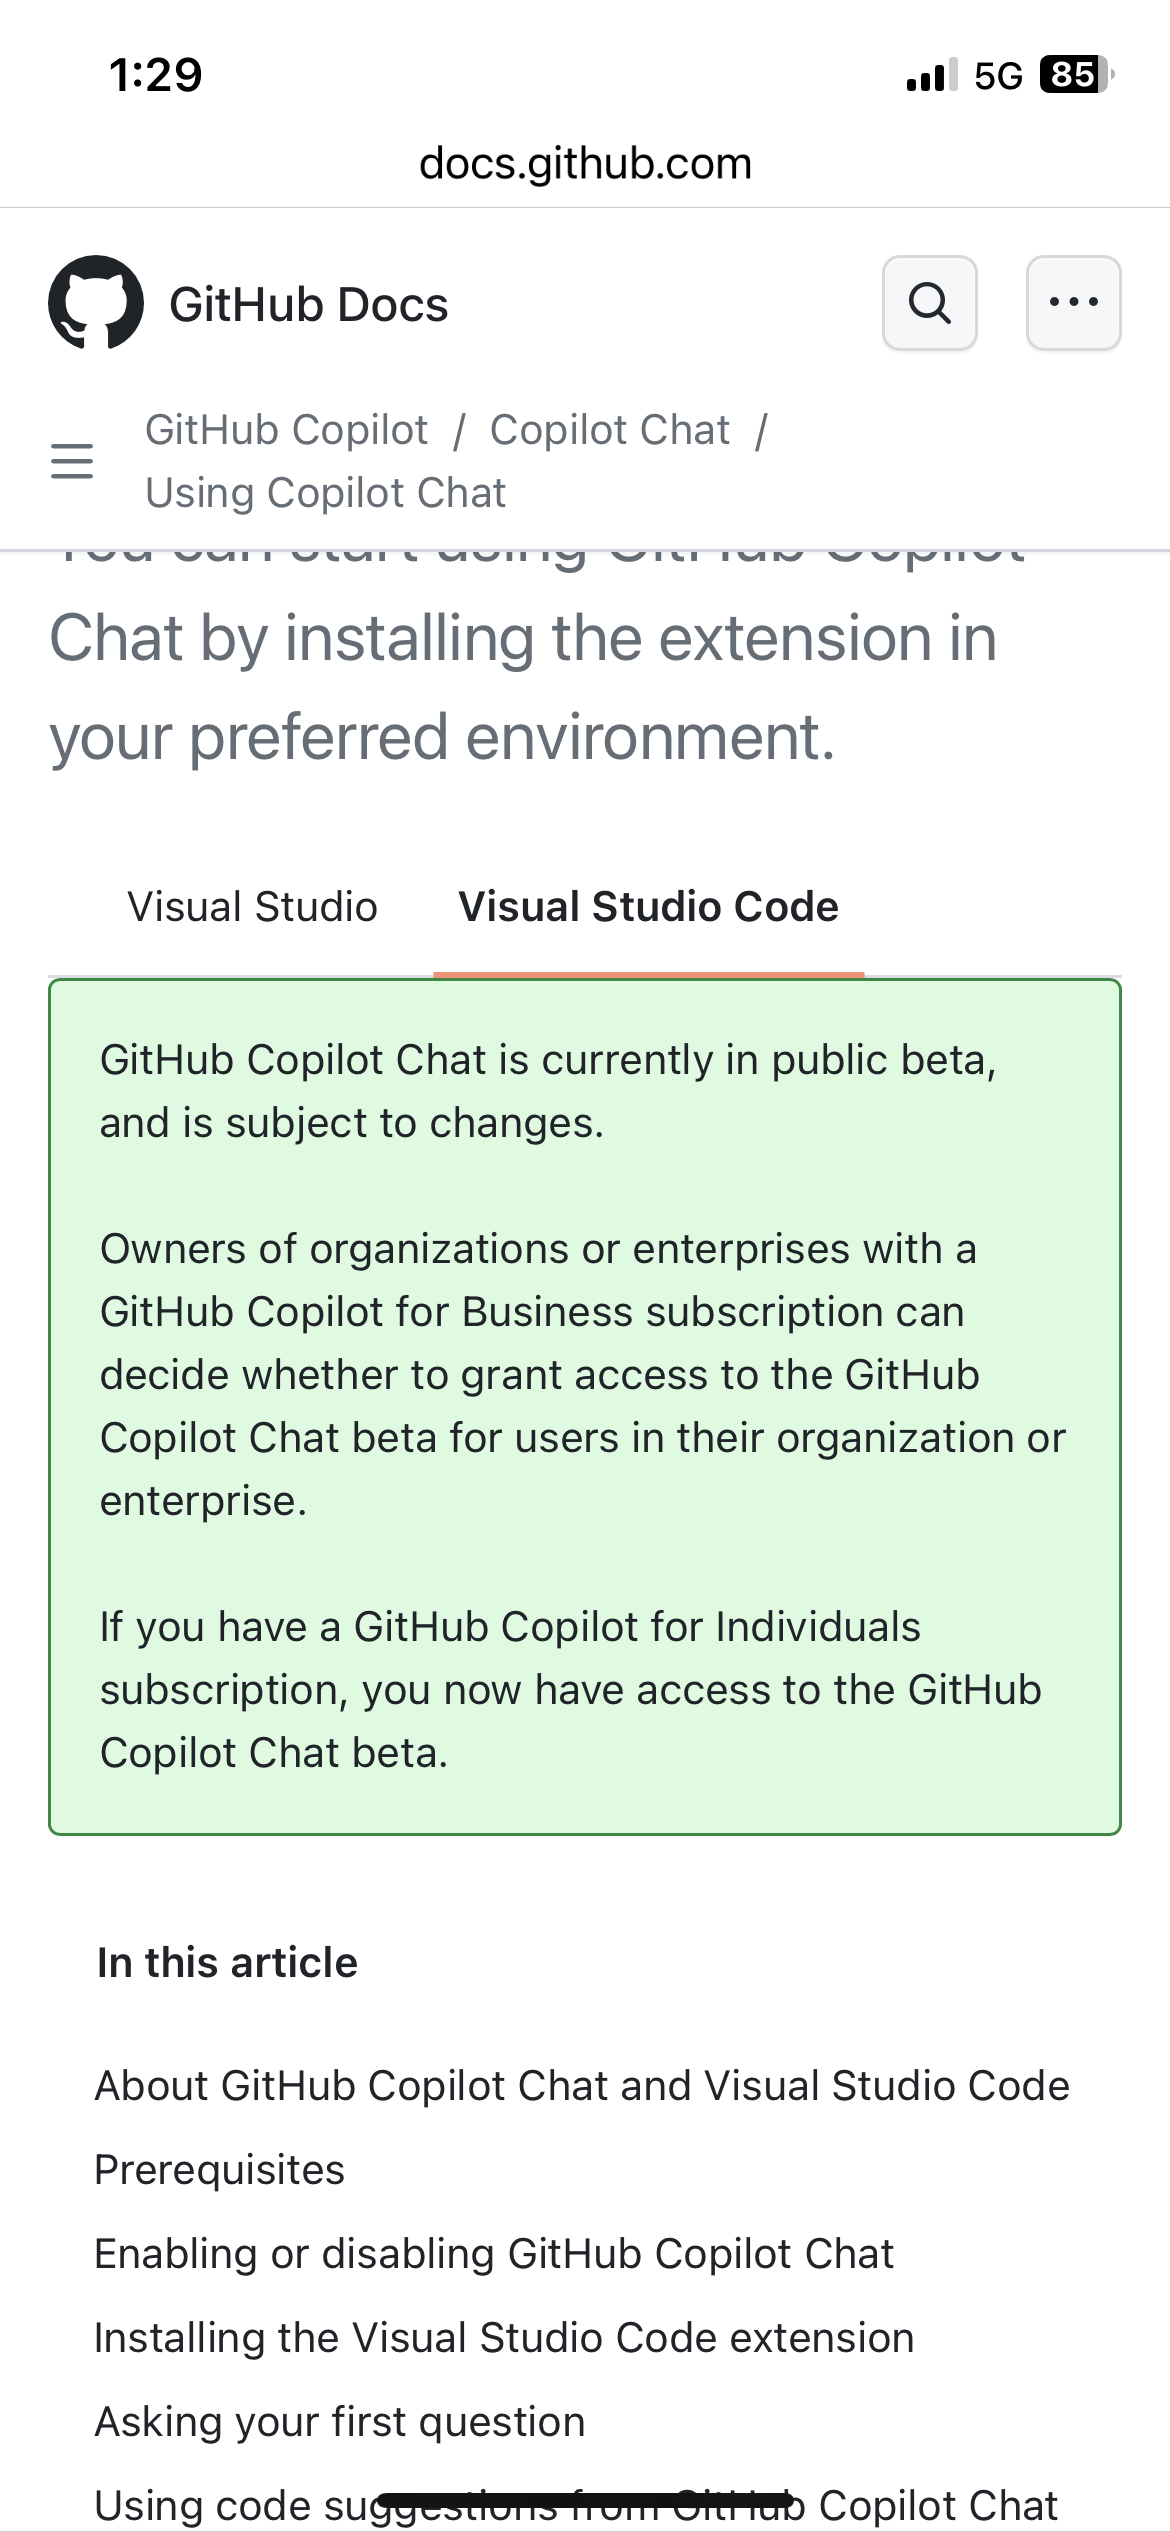Open the ellipsis more-options menu

[1073, 303]
